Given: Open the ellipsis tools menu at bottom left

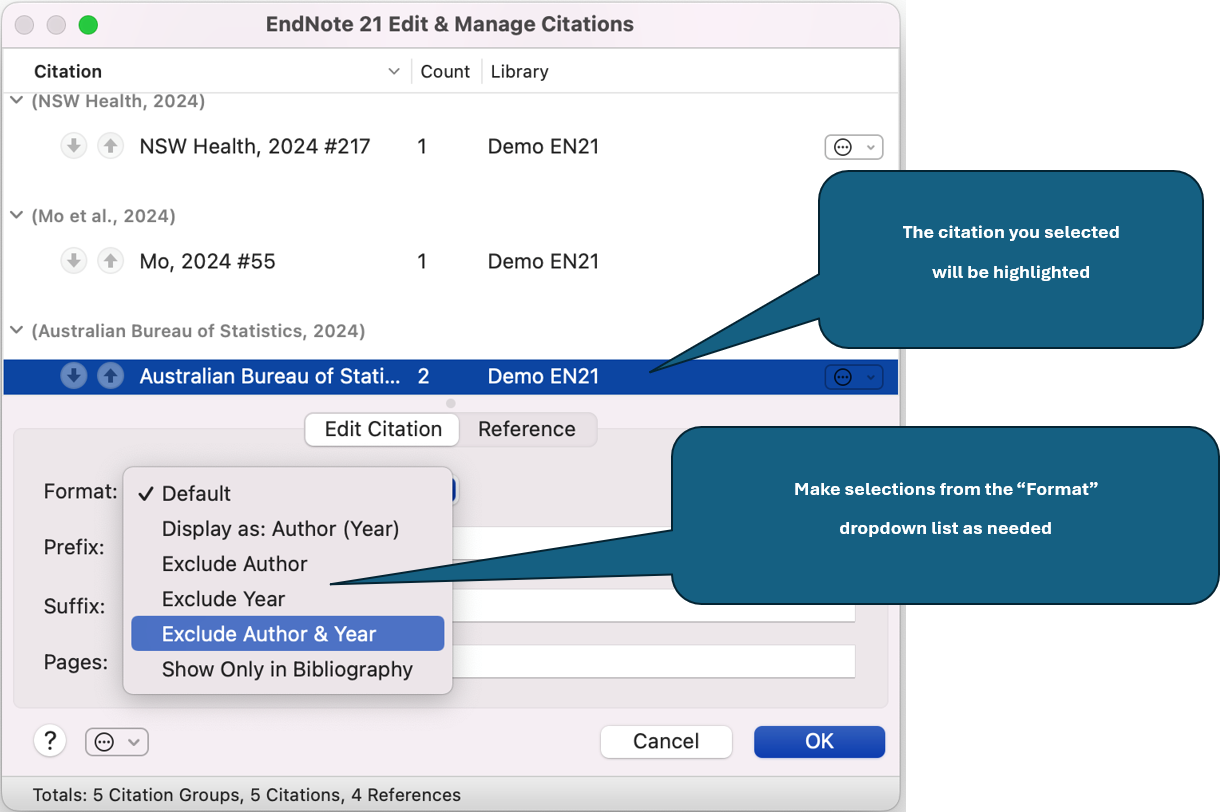Looking at the screenshot, I should [117, 741].
